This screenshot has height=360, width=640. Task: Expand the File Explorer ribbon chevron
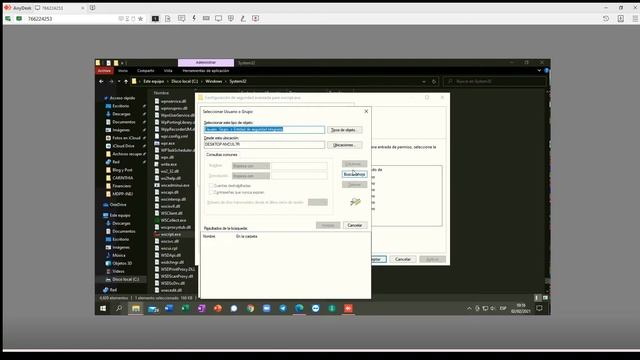[539, 71]
